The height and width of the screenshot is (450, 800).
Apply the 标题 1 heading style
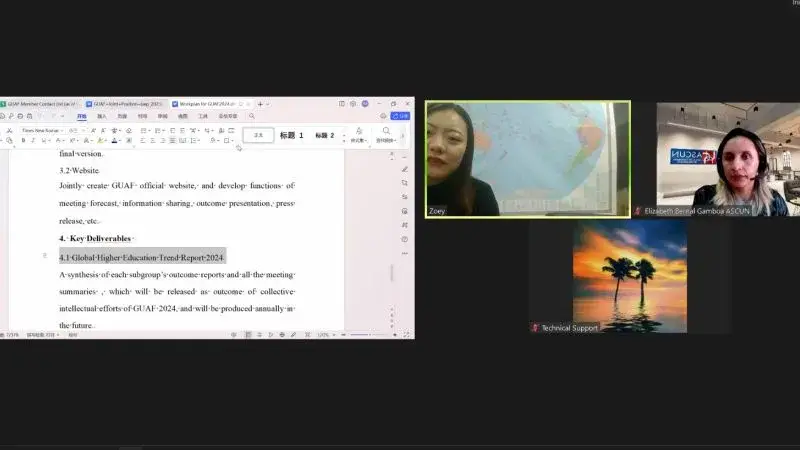pos(292,135)
